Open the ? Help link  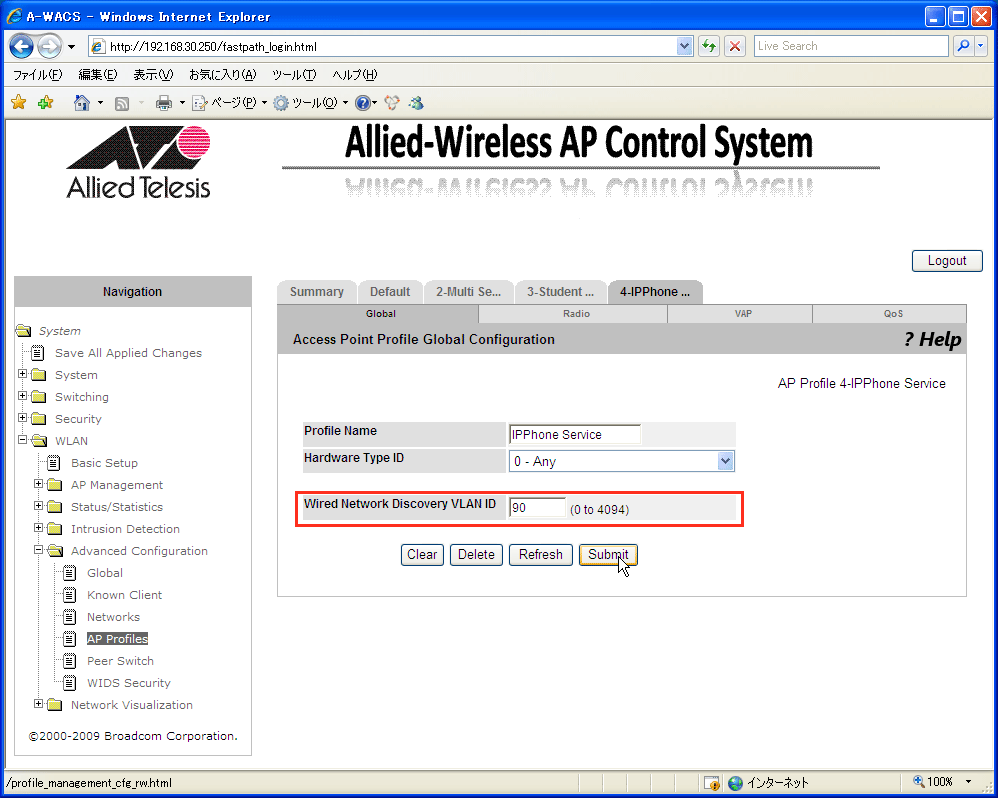pos(932,340)
